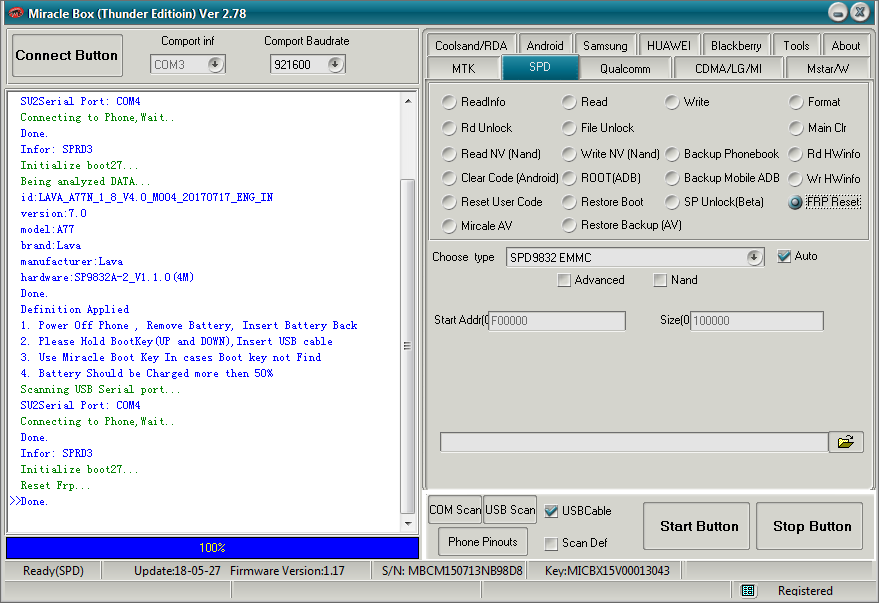Click the log panel scrollbar thumb
The width and height of the screenshot is (879, 603).
(408, 346)
